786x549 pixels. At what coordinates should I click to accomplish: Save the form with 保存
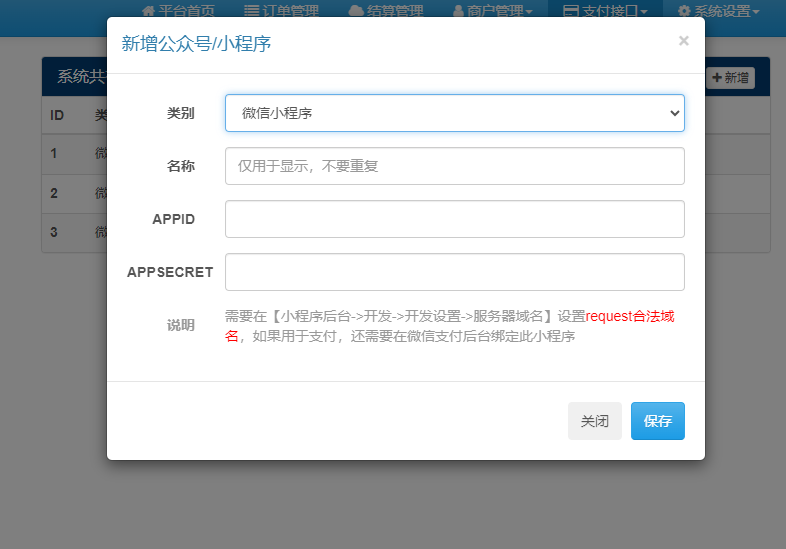(657, 421)
